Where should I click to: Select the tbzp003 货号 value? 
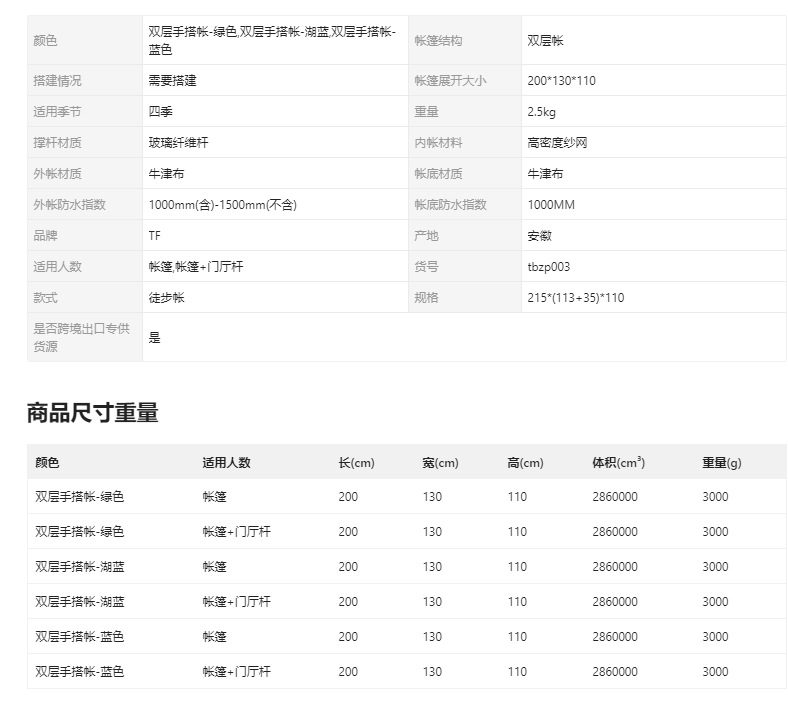(549, 267)
